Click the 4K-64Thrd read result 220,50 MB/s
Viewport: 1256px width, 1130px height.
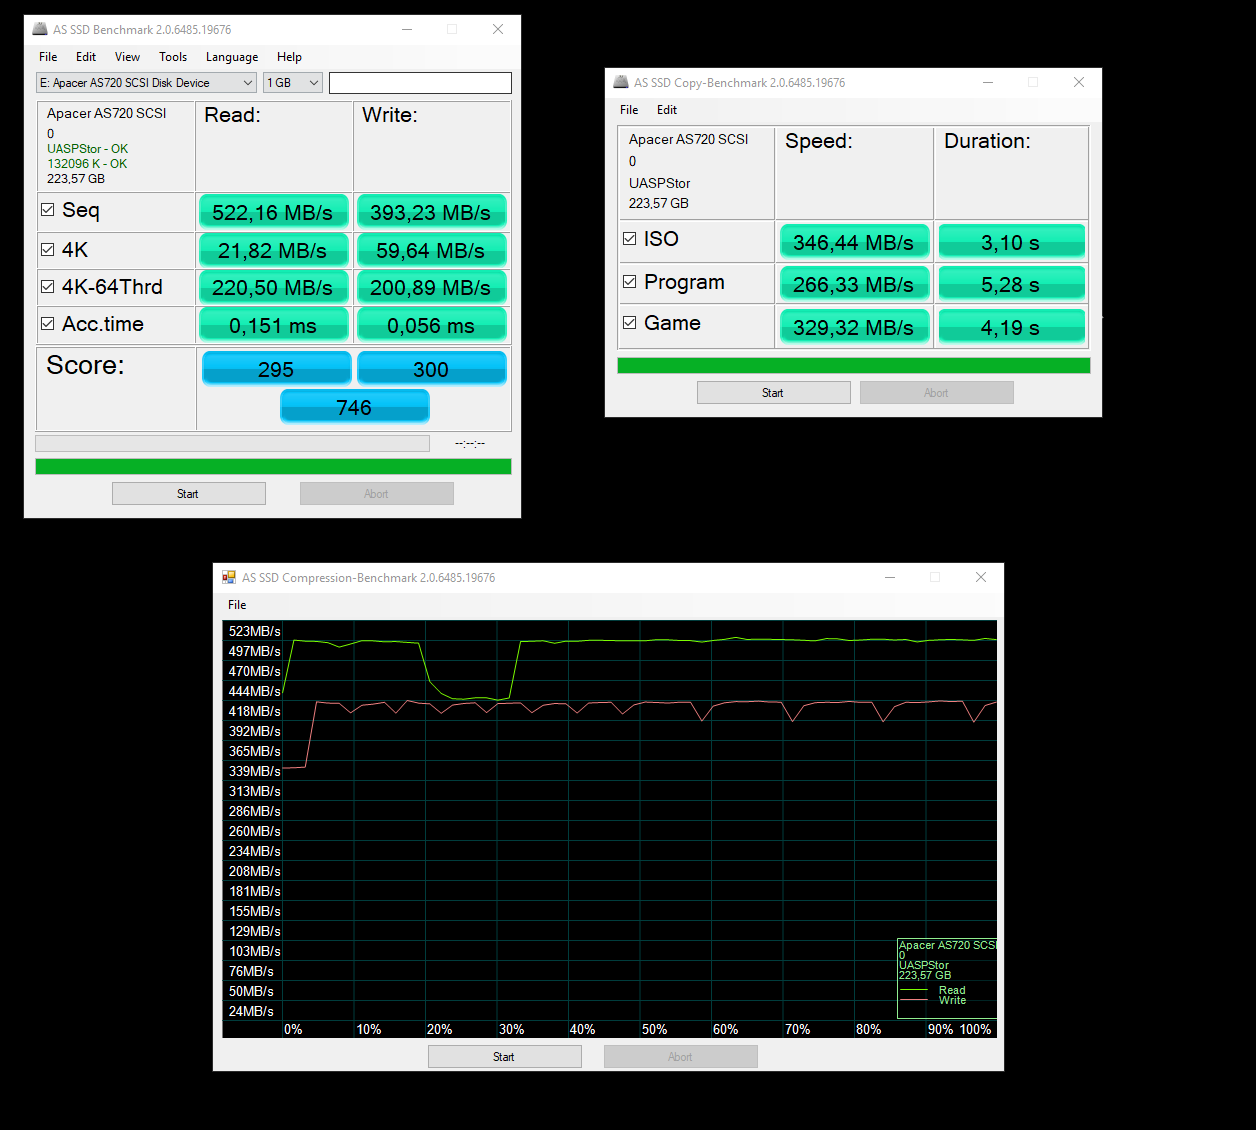[274, 287]
